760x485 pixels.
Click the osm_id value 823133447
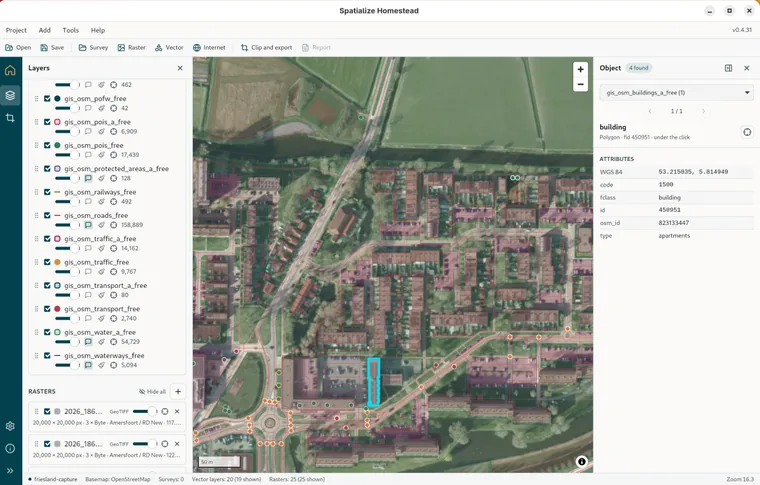click(x=674, y=223)
